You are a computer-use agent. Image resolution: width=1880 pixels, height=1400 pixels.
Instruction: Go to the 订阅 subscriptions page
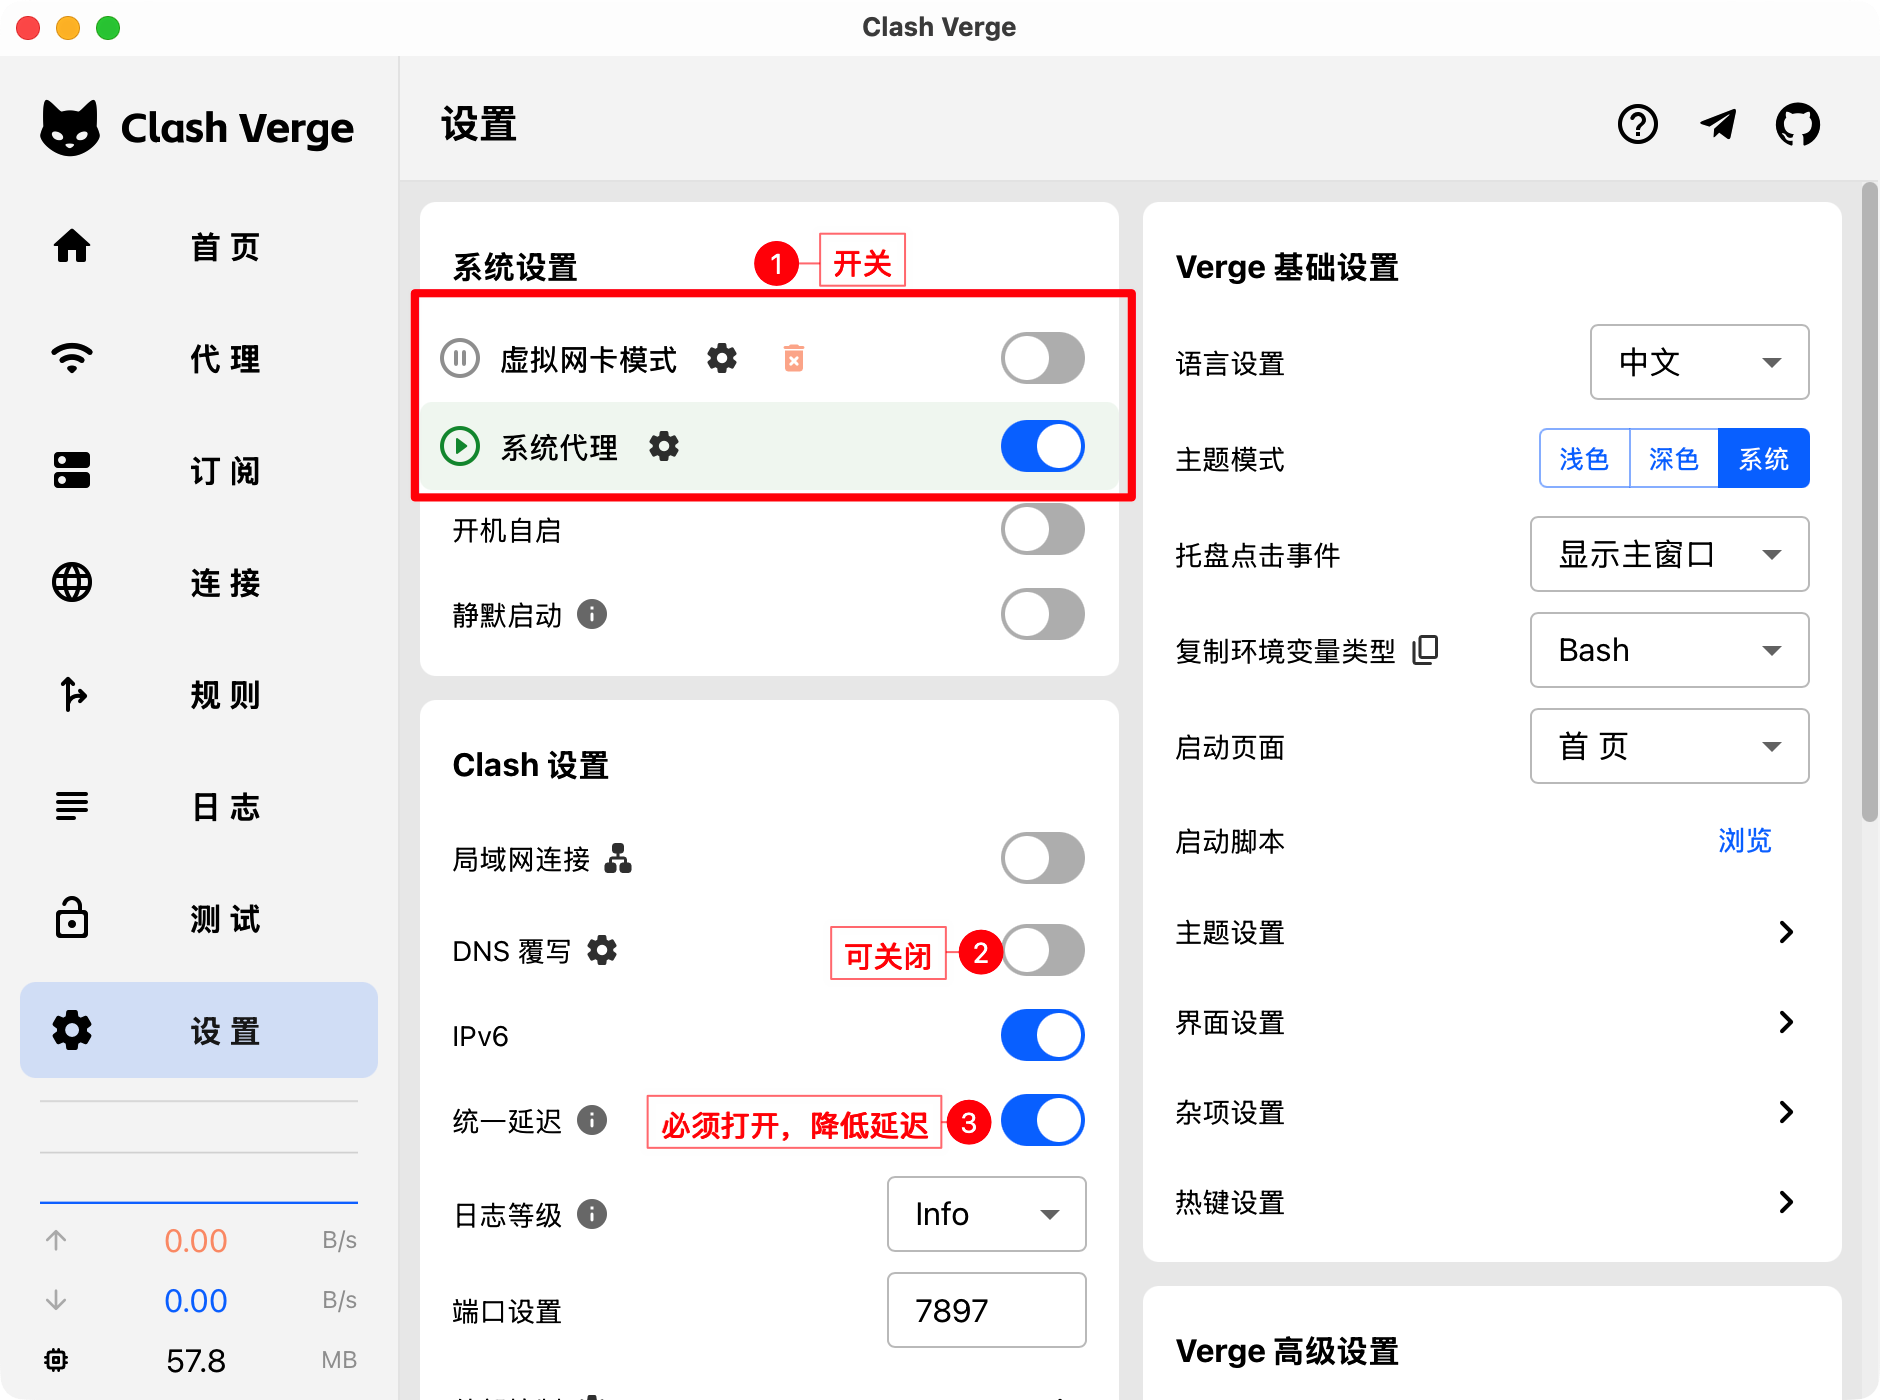199,470
